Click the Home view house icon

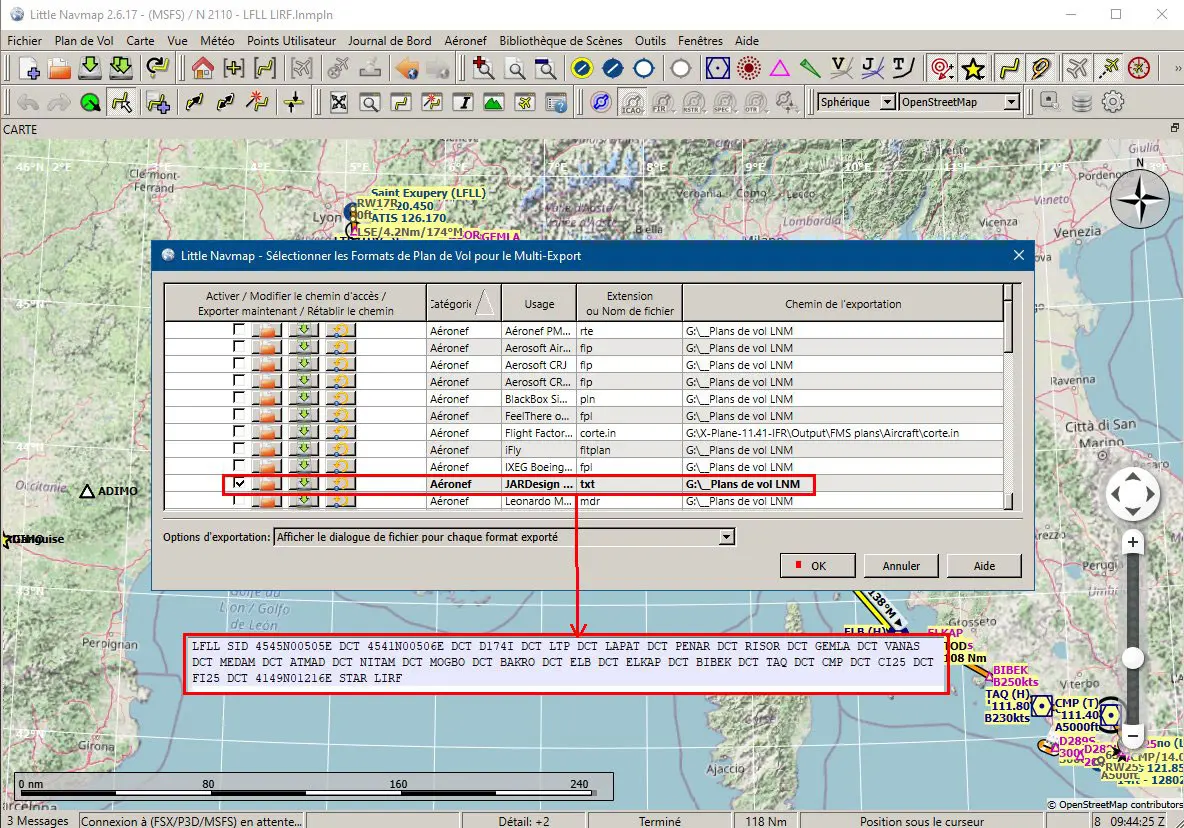[202, 69]
